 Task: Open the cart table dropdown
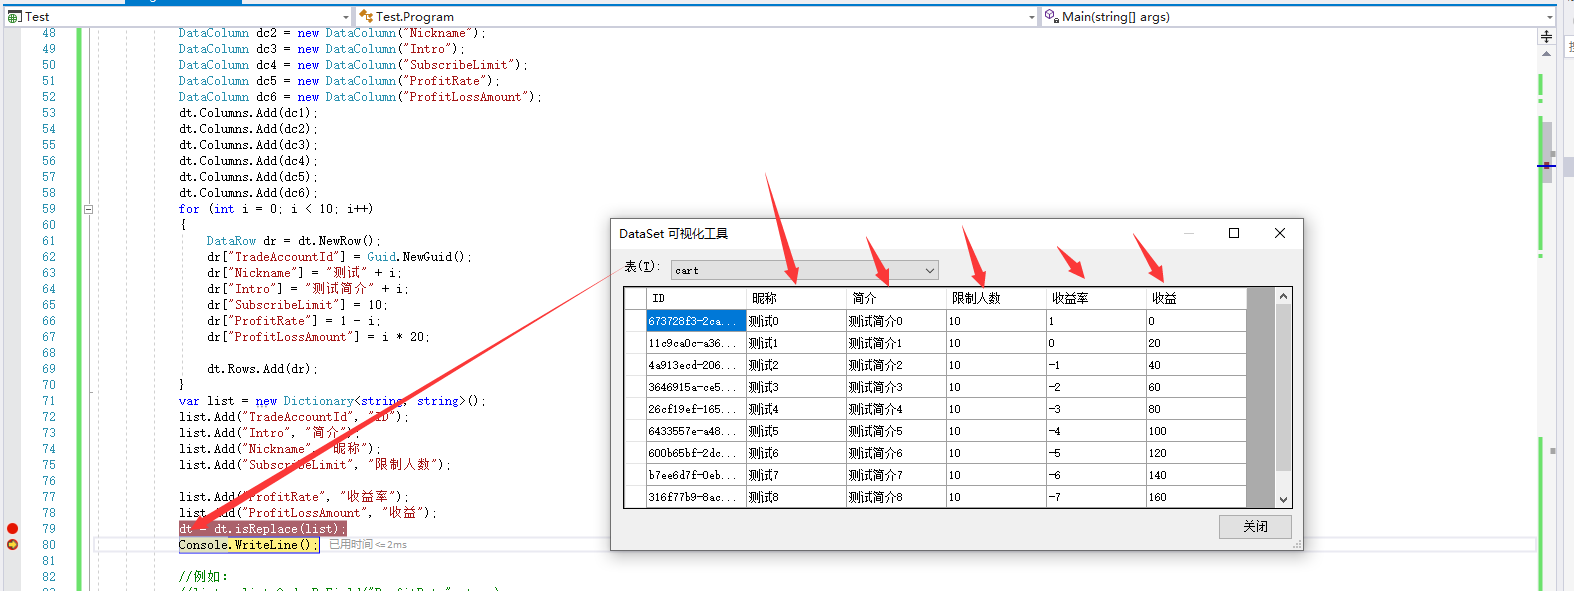(805, 270)
